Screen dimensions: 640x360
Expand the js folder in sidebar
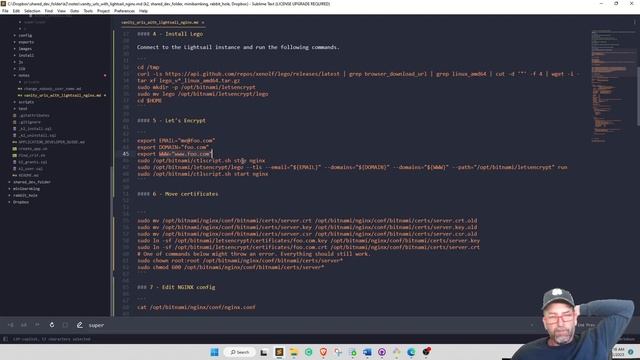point(20,62)
